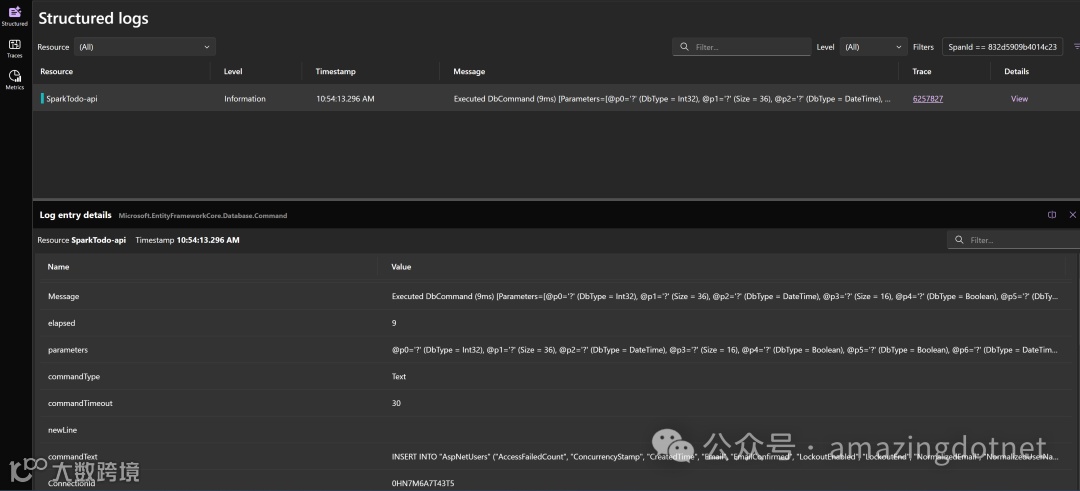The image size is (1080, 491).
Task: Click View link for SparkTodo-api log
Action: point(1019,99)
